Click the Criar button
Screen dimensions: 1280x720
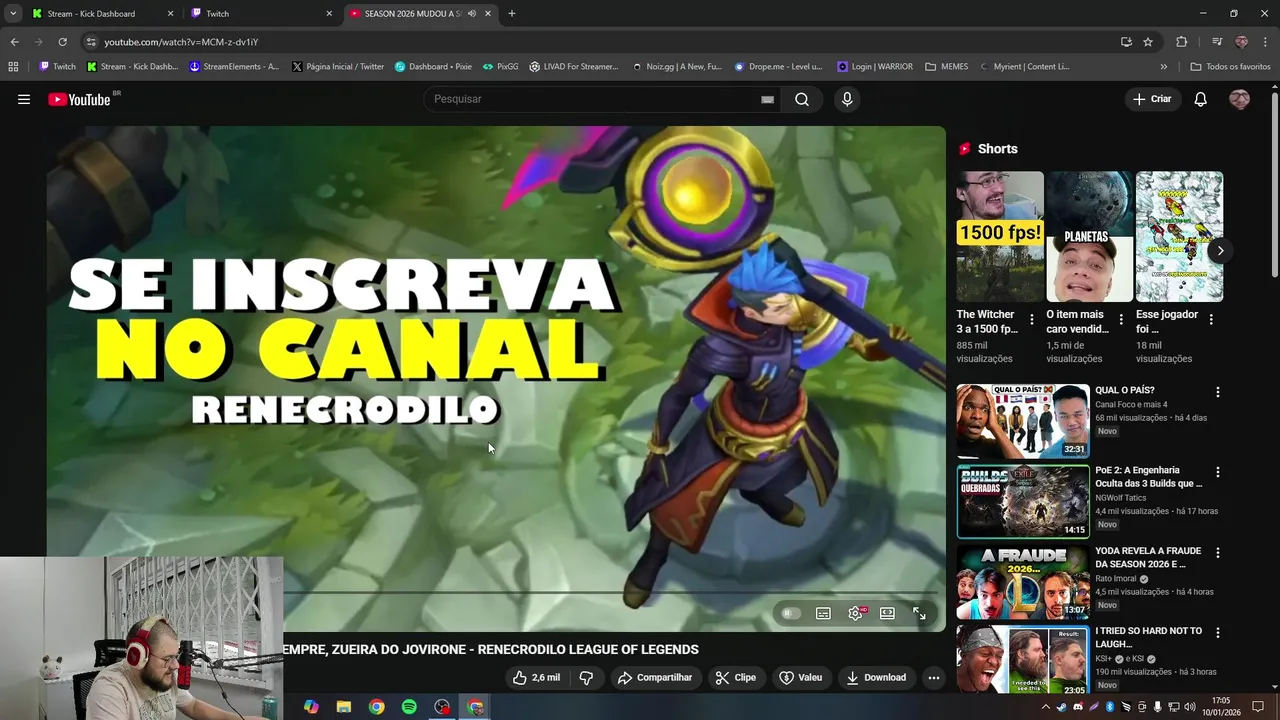point(1151,99)
